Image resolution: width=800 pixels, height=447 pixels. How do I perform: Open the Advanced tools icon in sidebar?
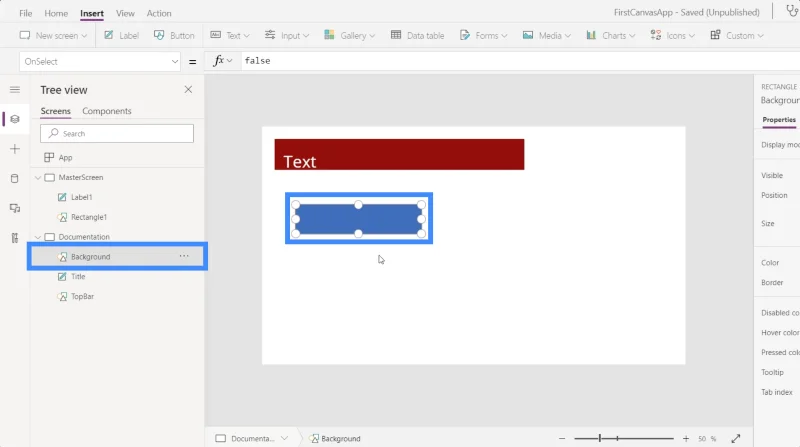pyautogui.click(x=15, y=238)
